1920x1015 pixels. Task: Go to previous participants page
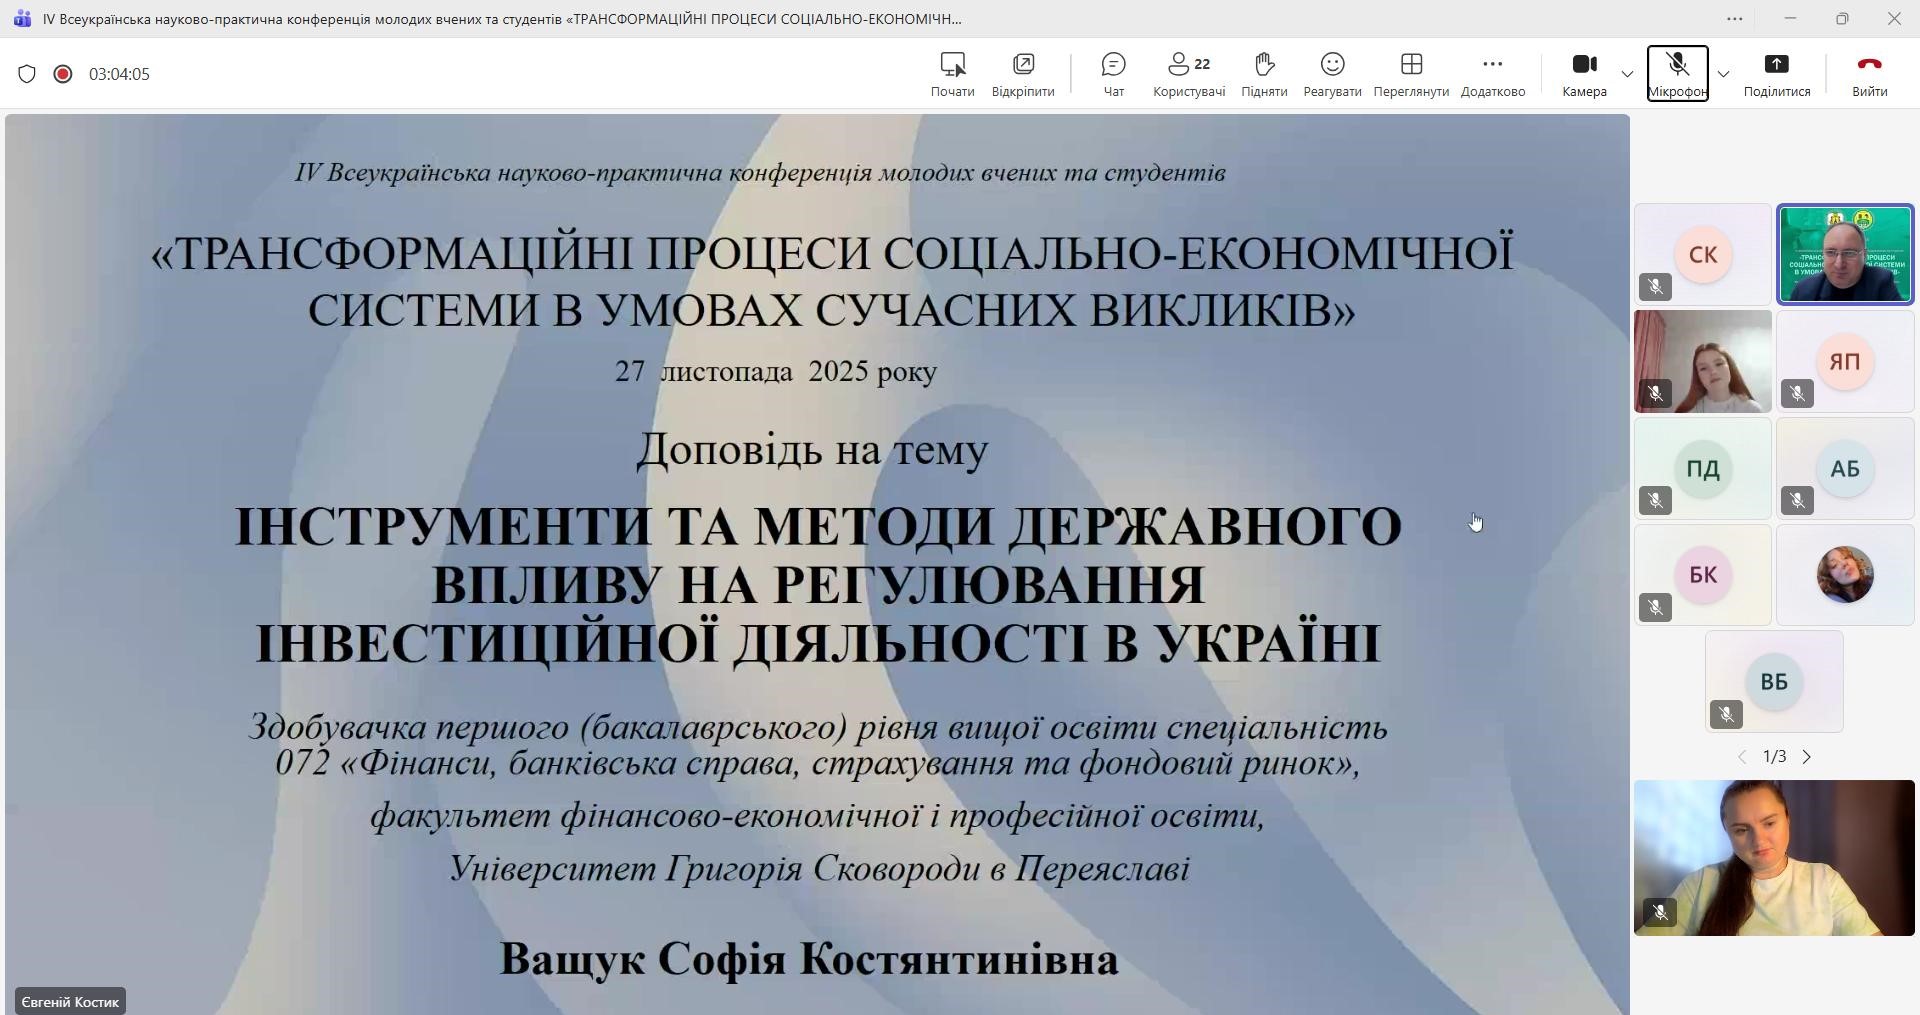coord(1742,757)
